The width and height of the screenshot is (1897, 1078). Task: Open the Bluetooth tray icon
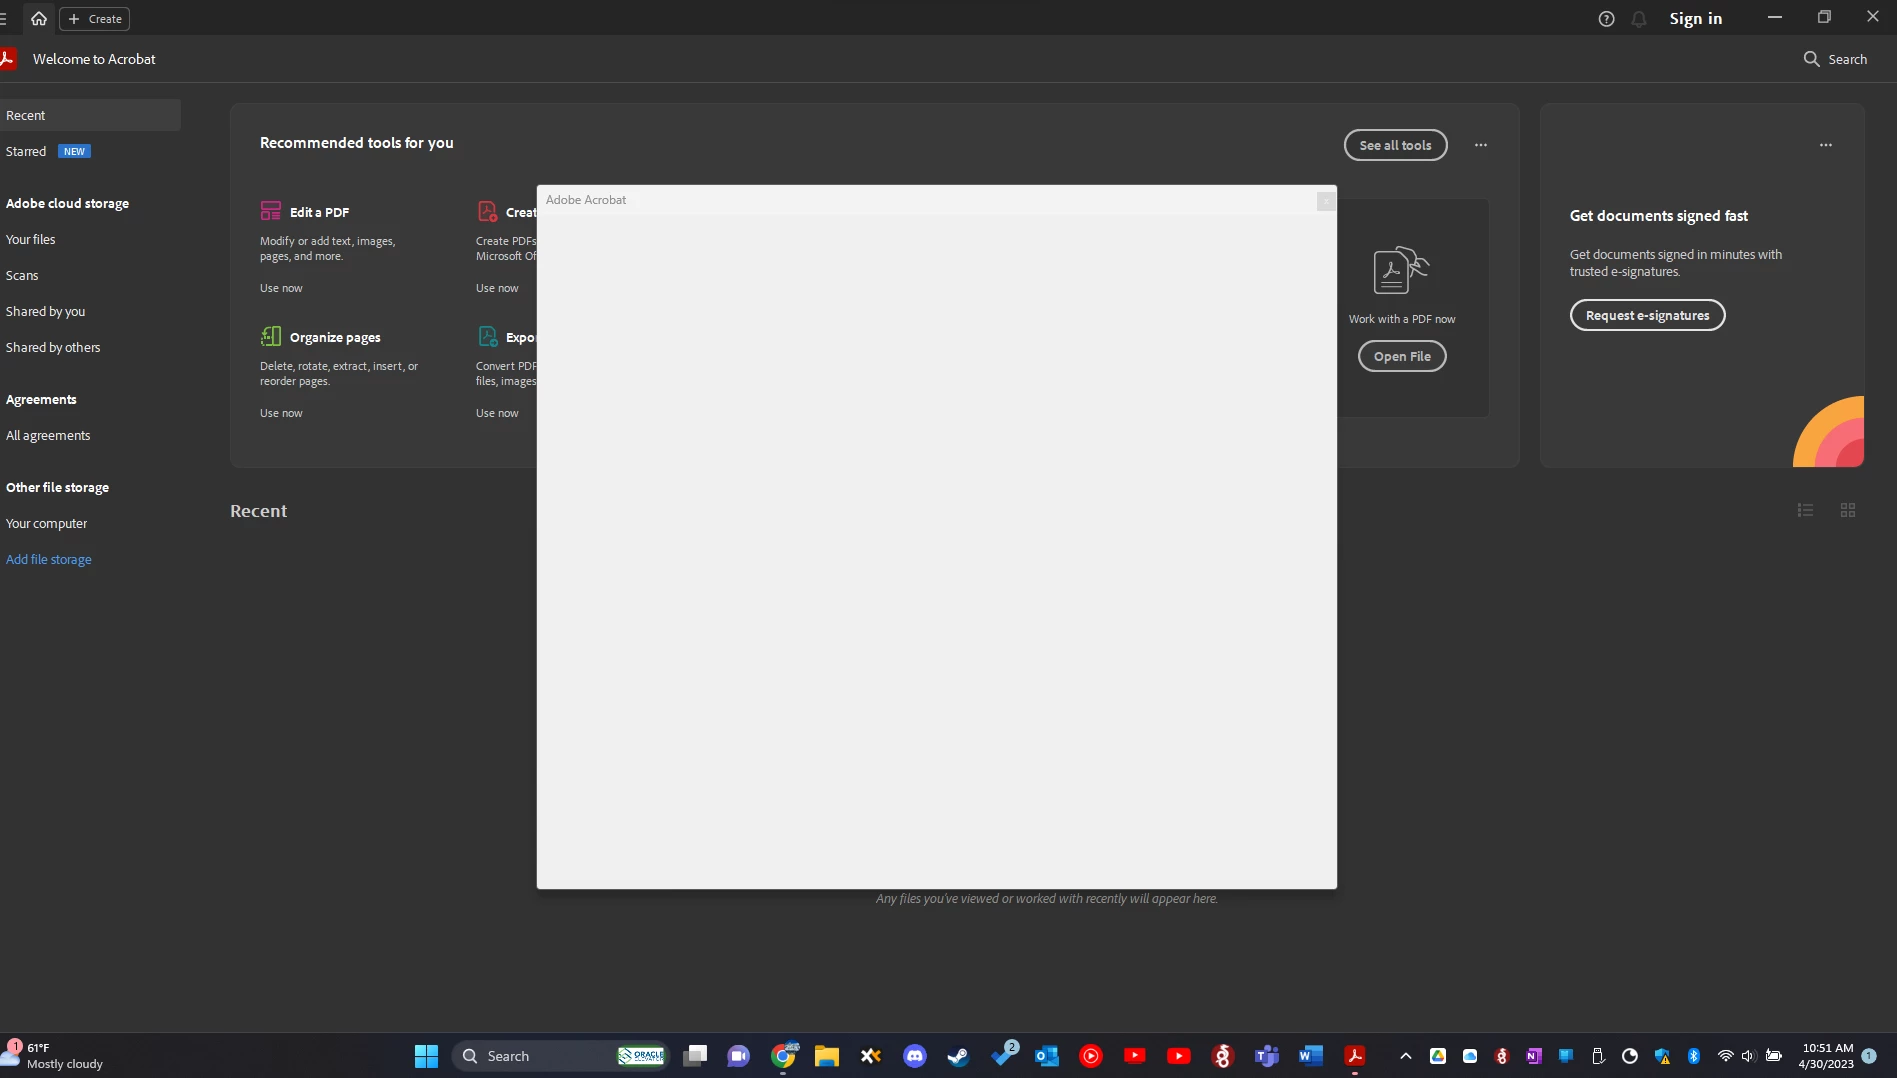coord(1694,1056)
